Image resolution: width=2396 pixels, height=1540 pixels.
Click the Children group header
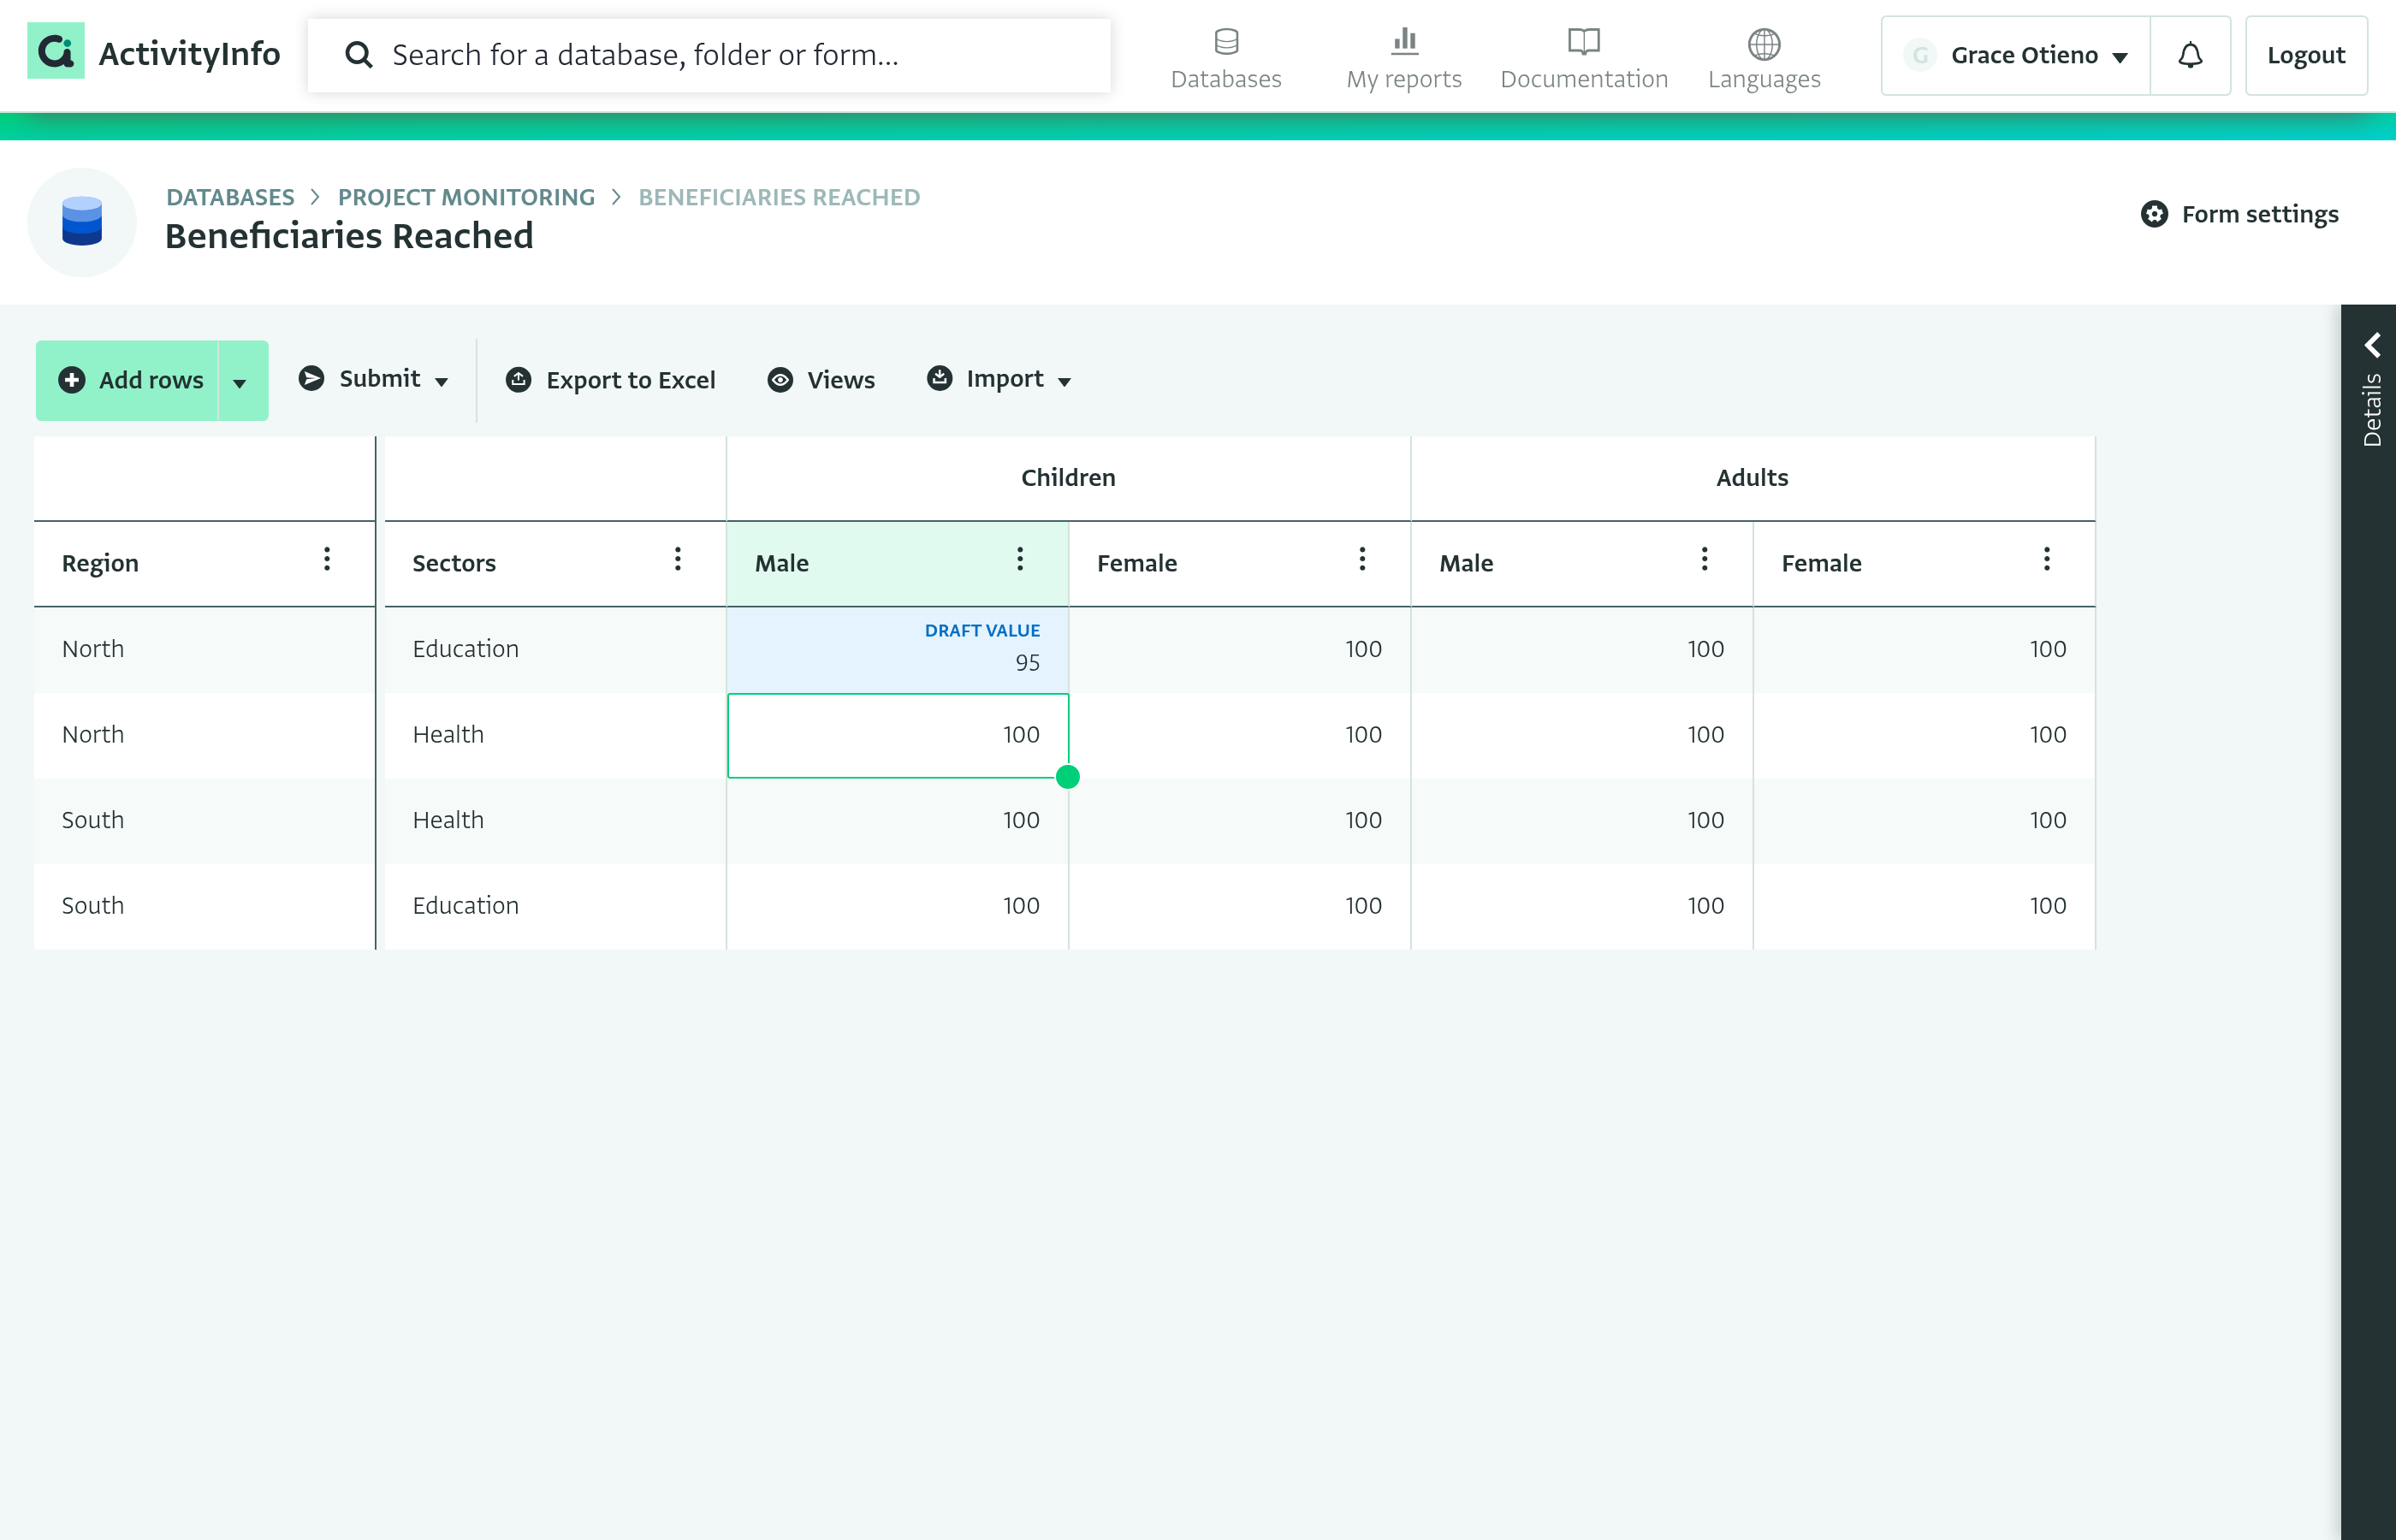[x=1068, y=478]
